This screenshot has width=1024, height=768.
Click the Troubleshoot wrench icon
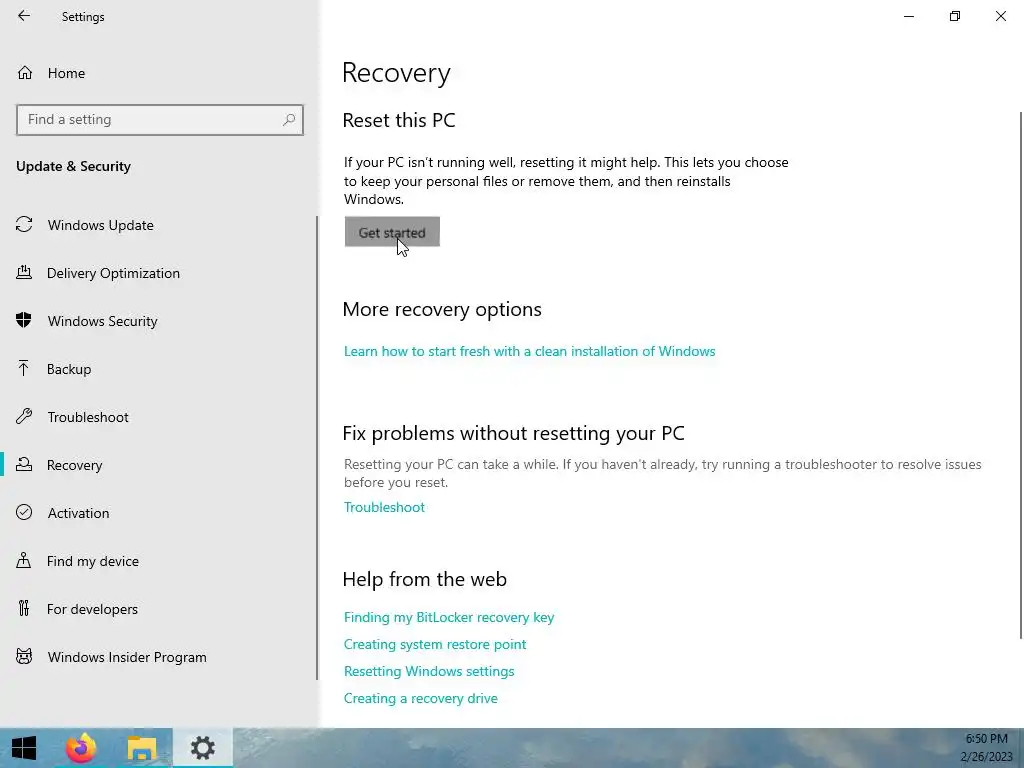(x=24, y=416)
